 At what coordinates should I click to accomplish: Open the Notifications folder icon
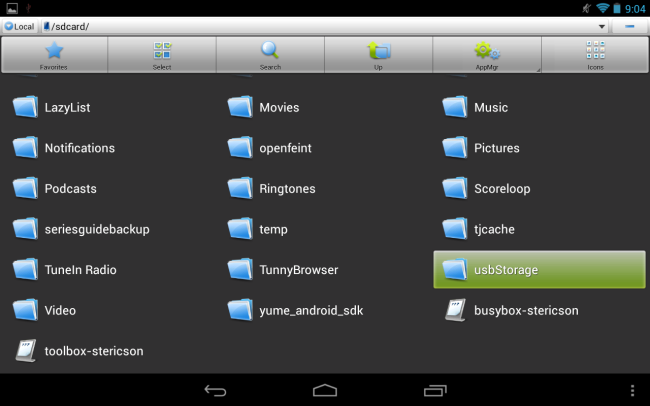(25, 148)
